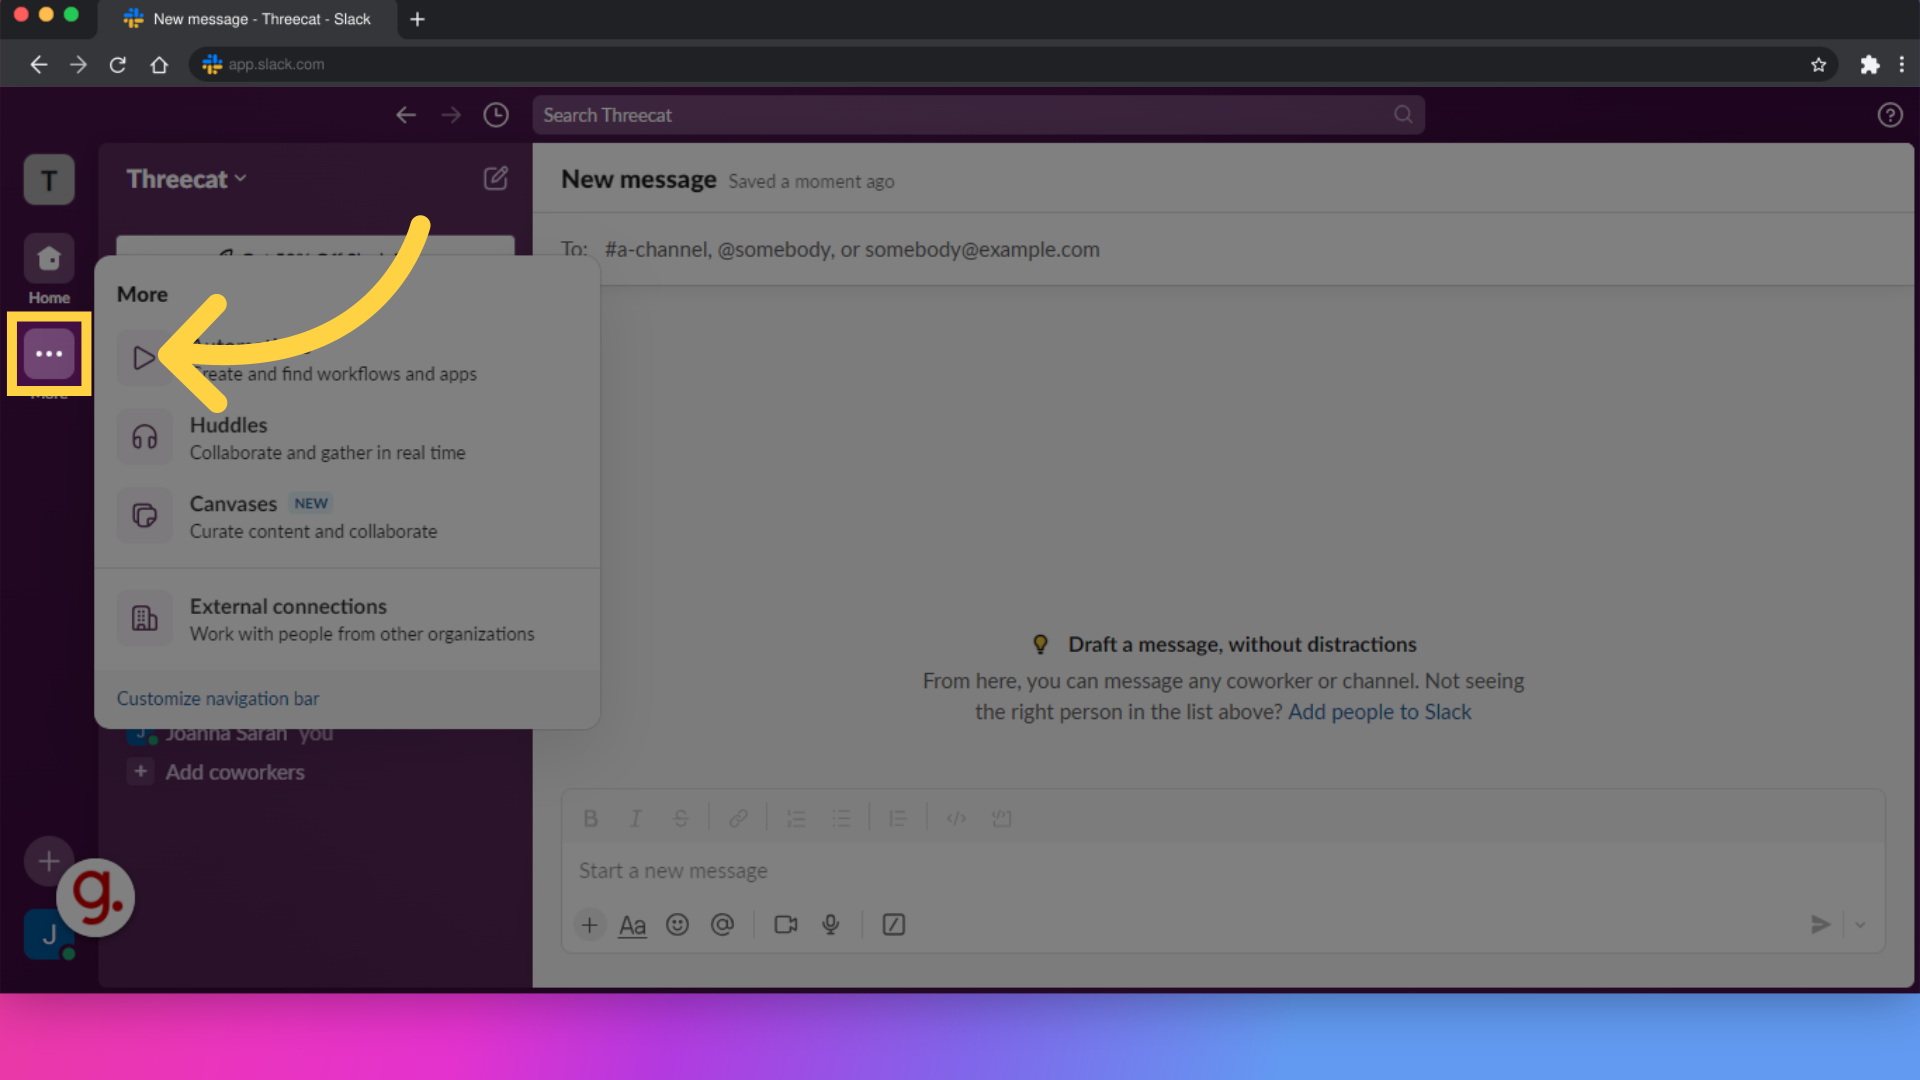Navigate forward in Slack history

pyautogui.click(x=451, y=115)
